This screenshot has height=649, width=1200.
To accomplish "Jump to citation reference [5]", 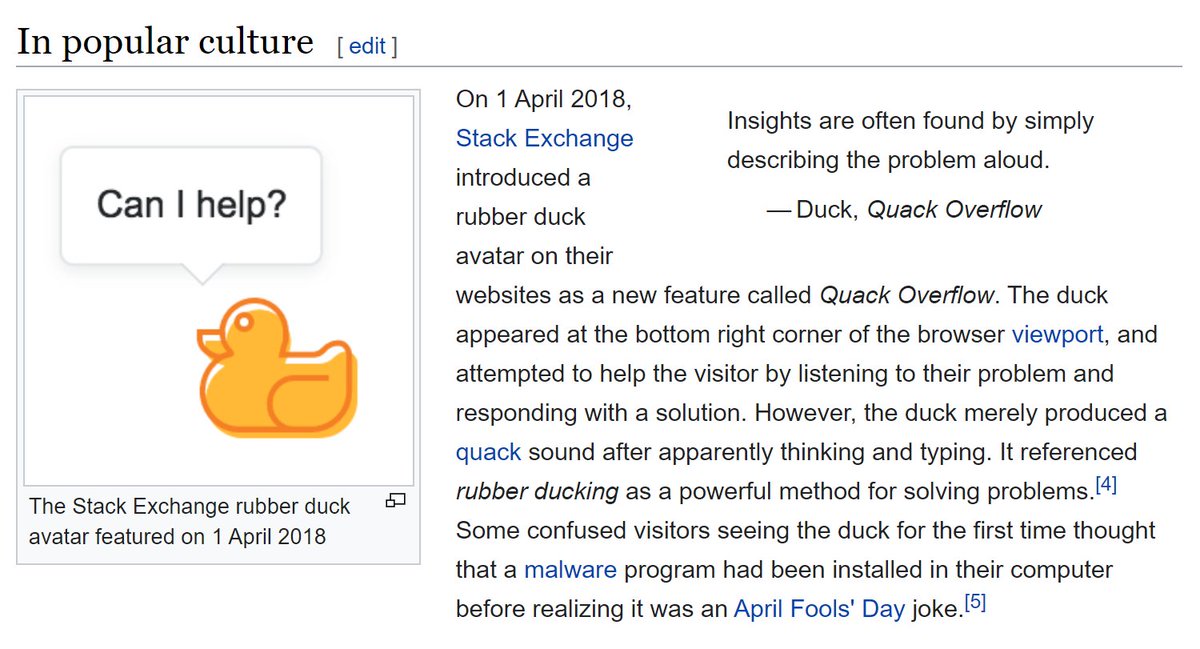I will (x=975, y=603).
